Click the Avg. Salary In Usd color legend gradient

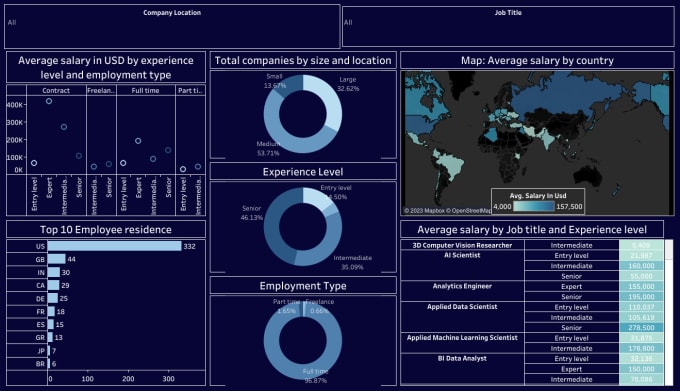coord(533,206)
